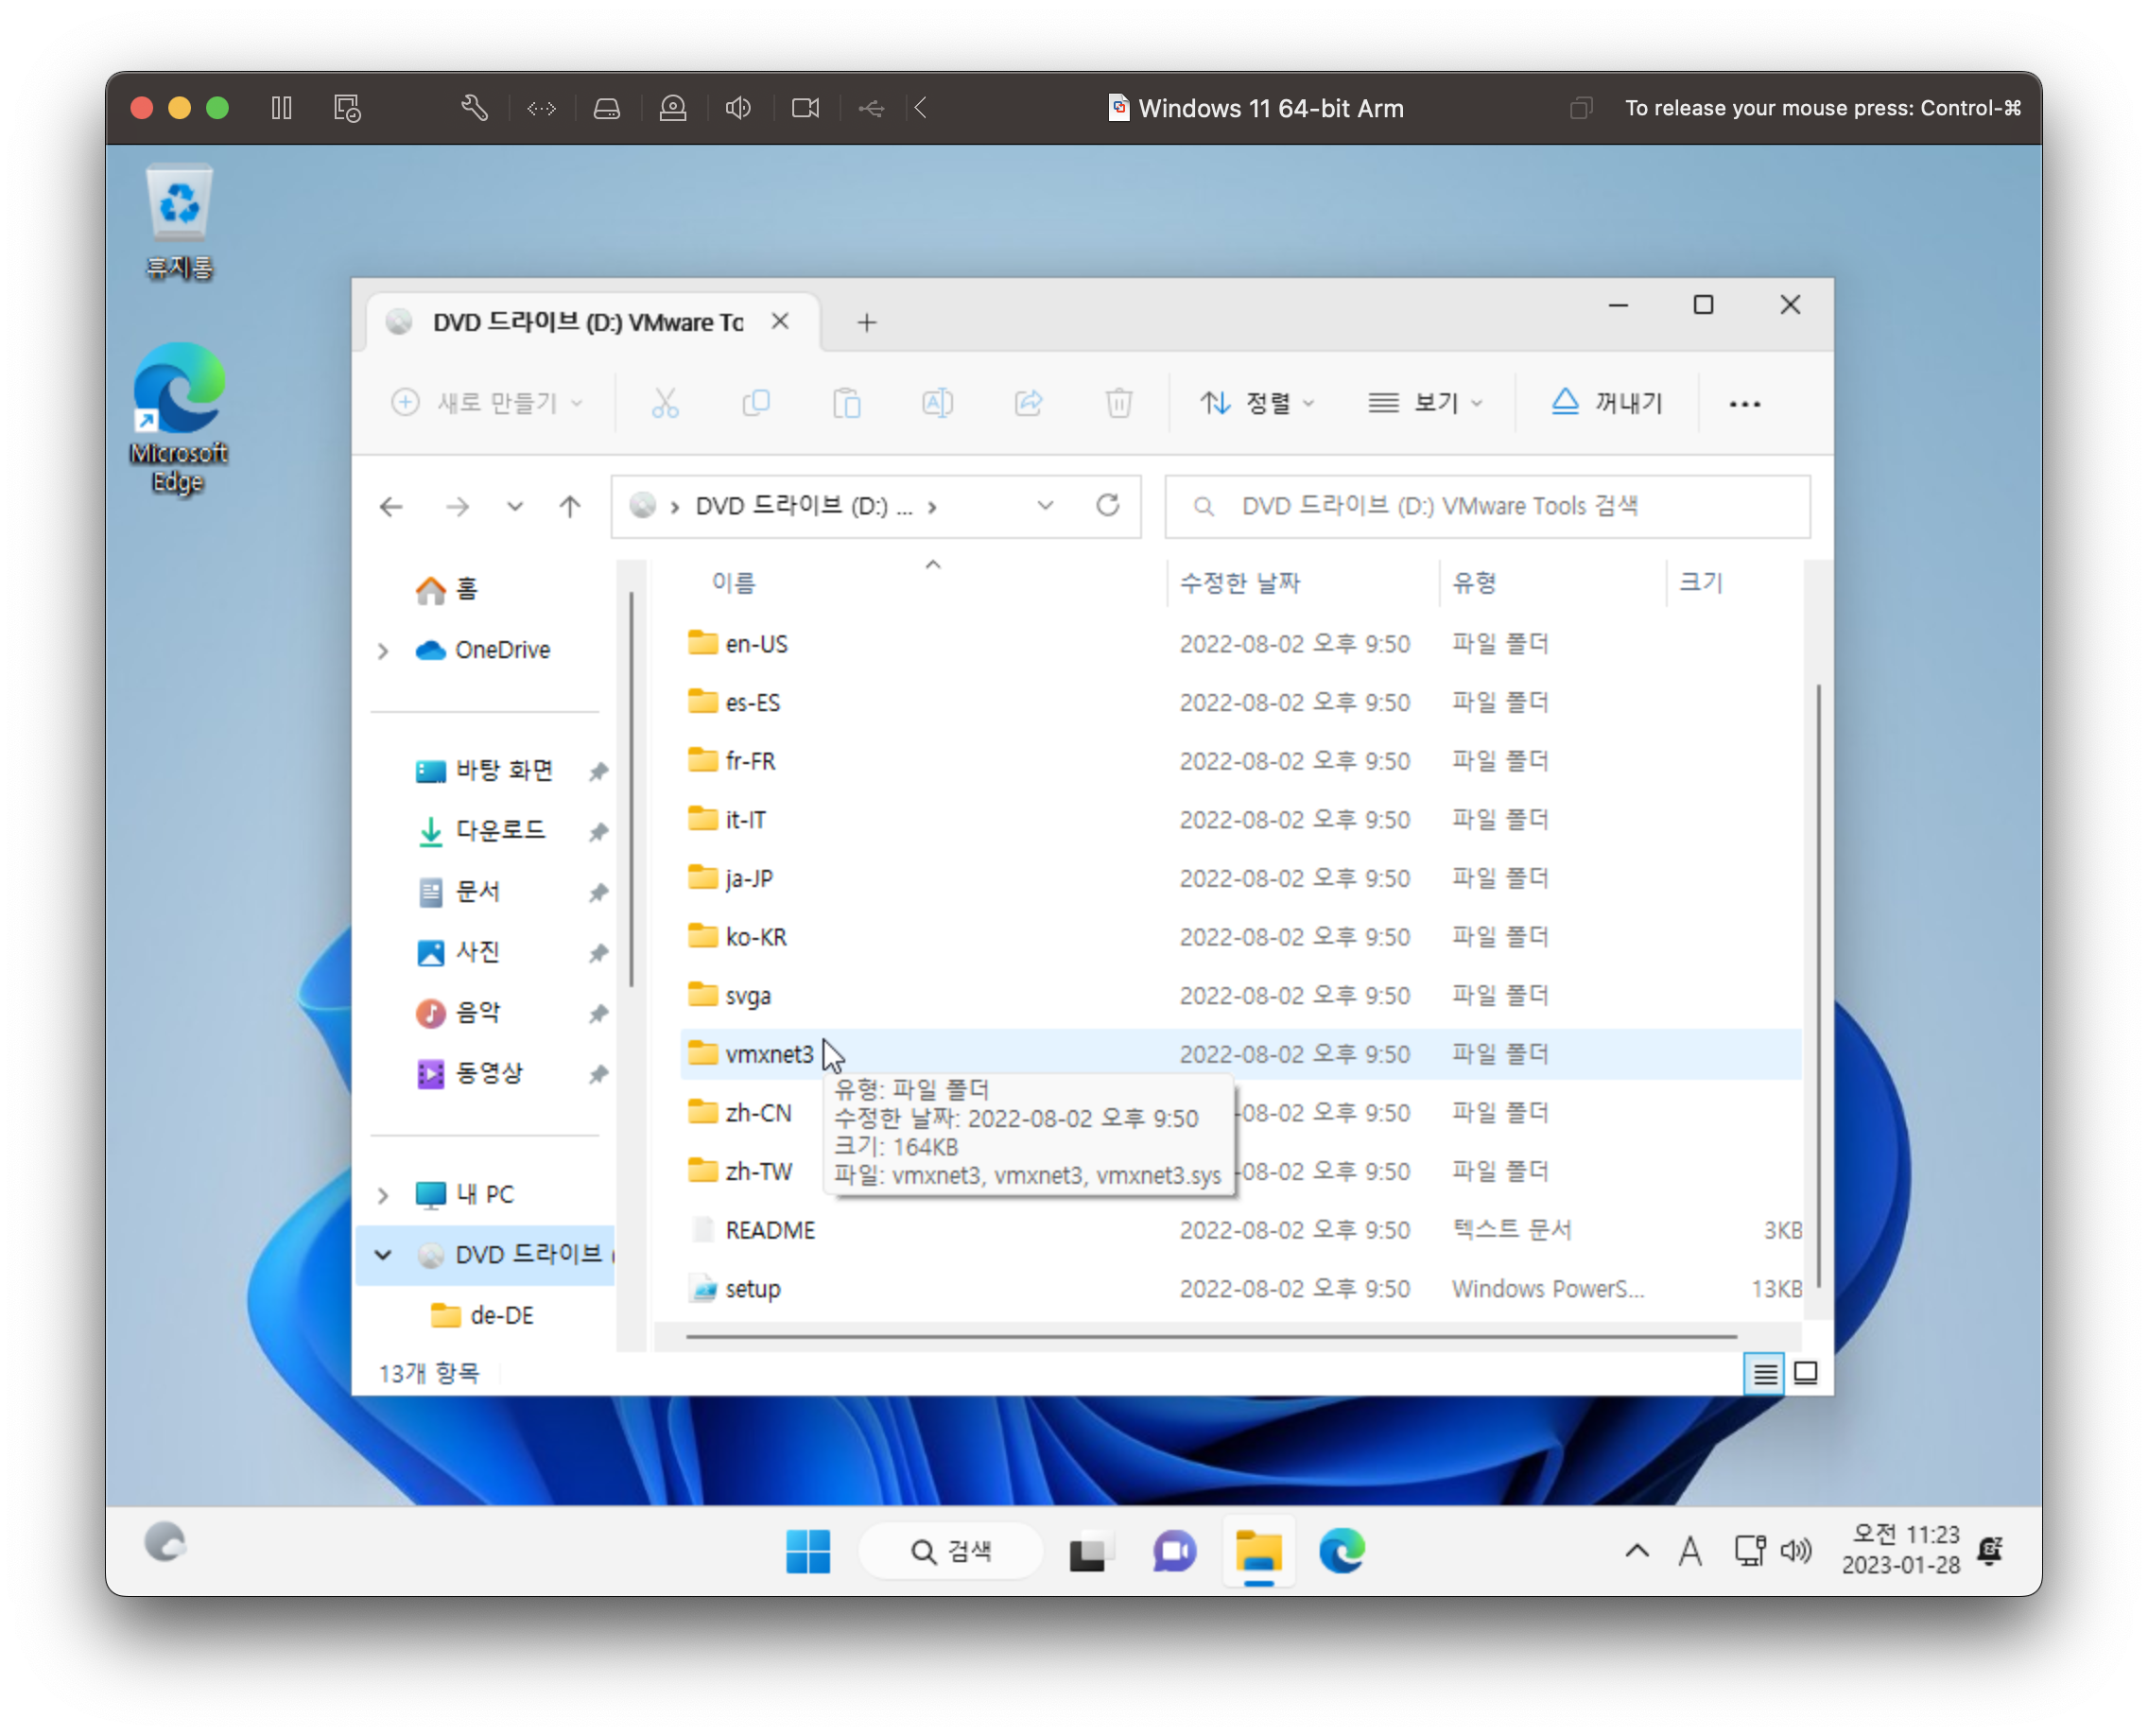Click the VMware sound speaker icon
Screen dimensions: 2148x1736
[738, 108]
